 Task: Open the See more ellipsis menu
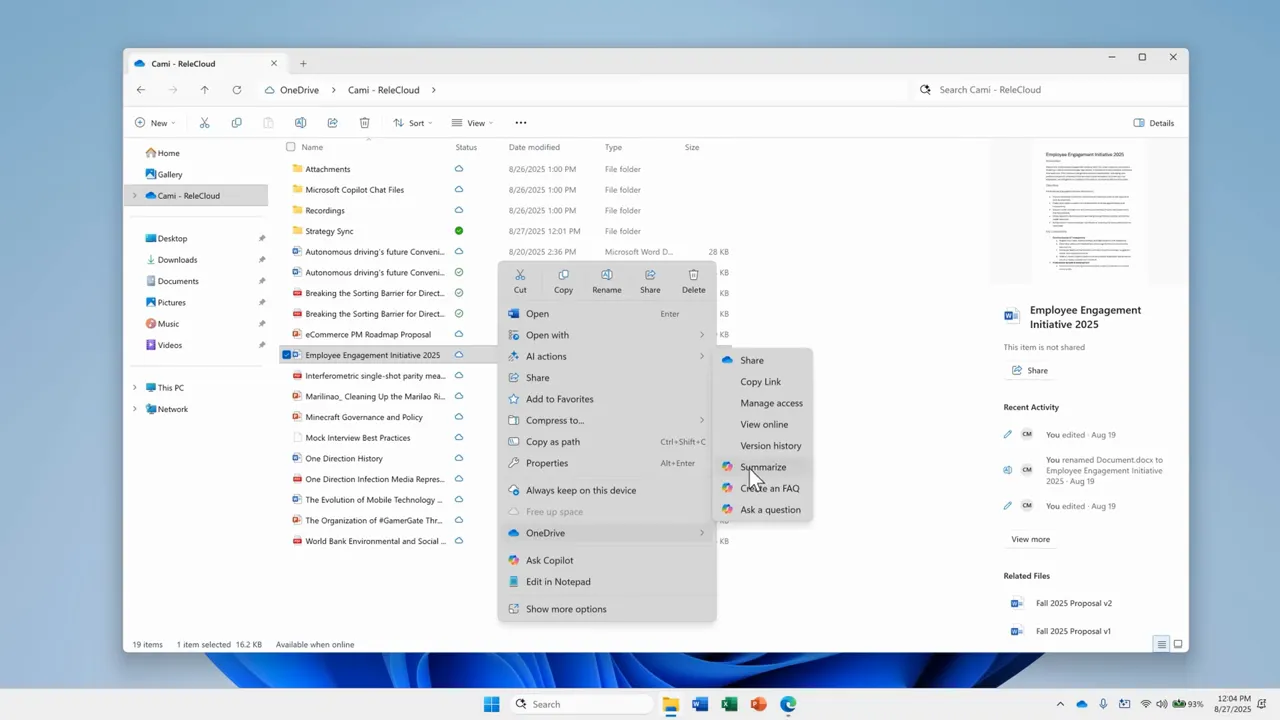coord(520,123)
